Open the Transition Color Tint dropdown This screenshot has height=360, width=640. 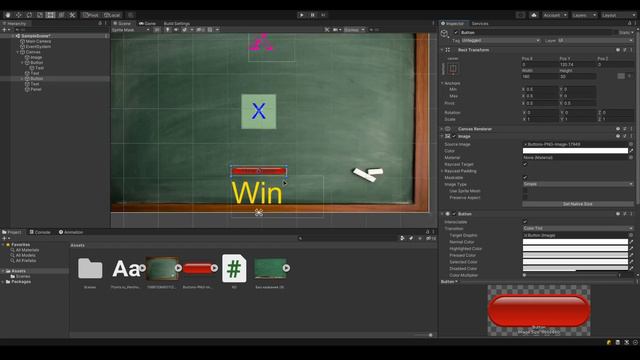[x=578, y=229]
